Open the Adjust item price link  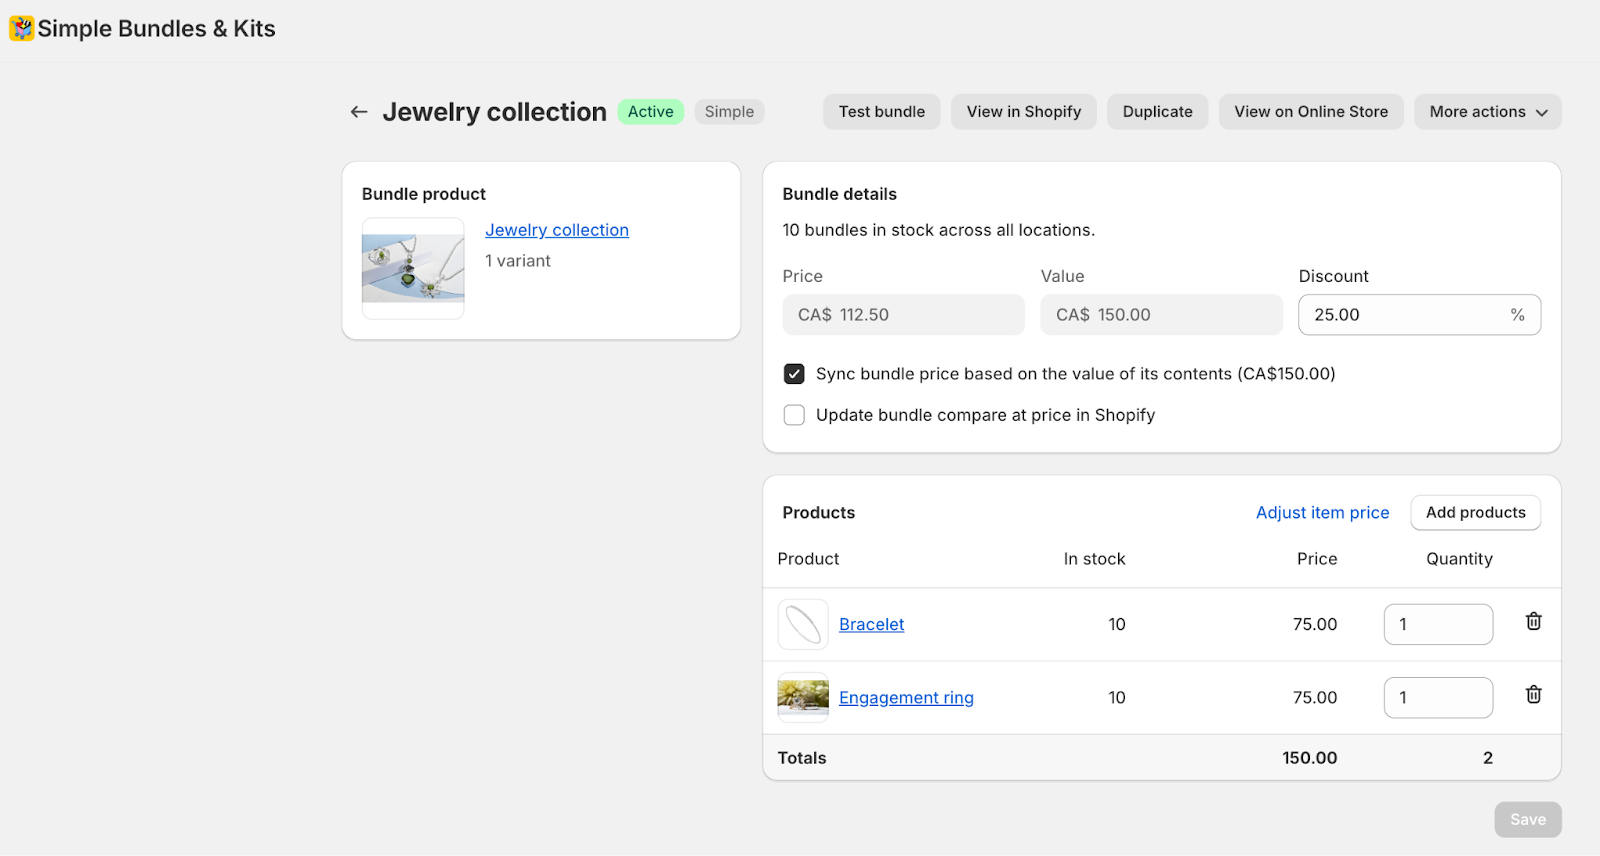(x=1322, y=513)
